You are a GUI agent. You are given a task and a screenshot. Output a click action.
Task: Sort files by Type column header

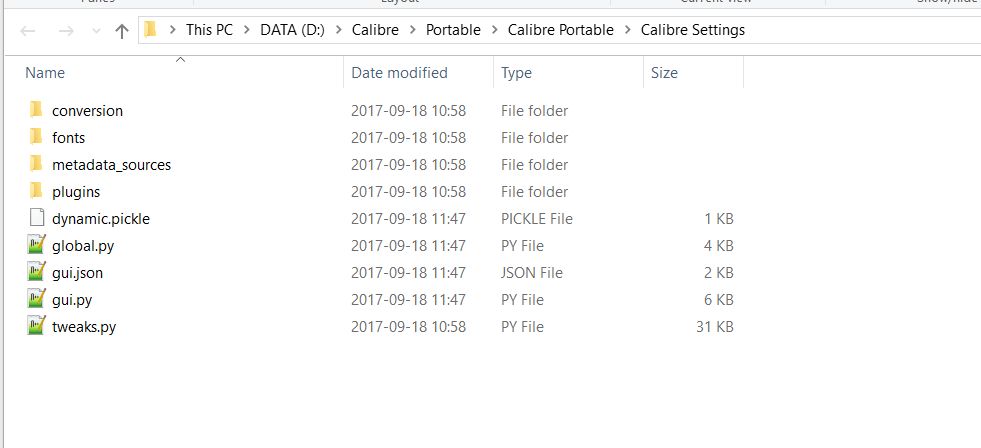click(x=516, y=73)
